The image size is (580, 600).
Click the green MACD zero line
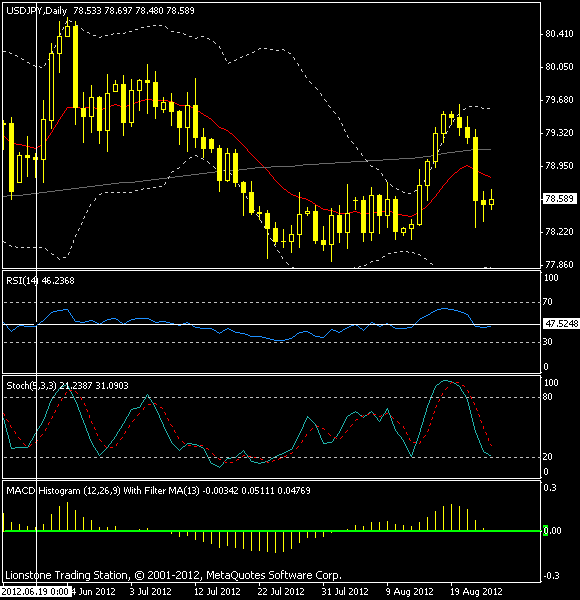pos(272,531)
